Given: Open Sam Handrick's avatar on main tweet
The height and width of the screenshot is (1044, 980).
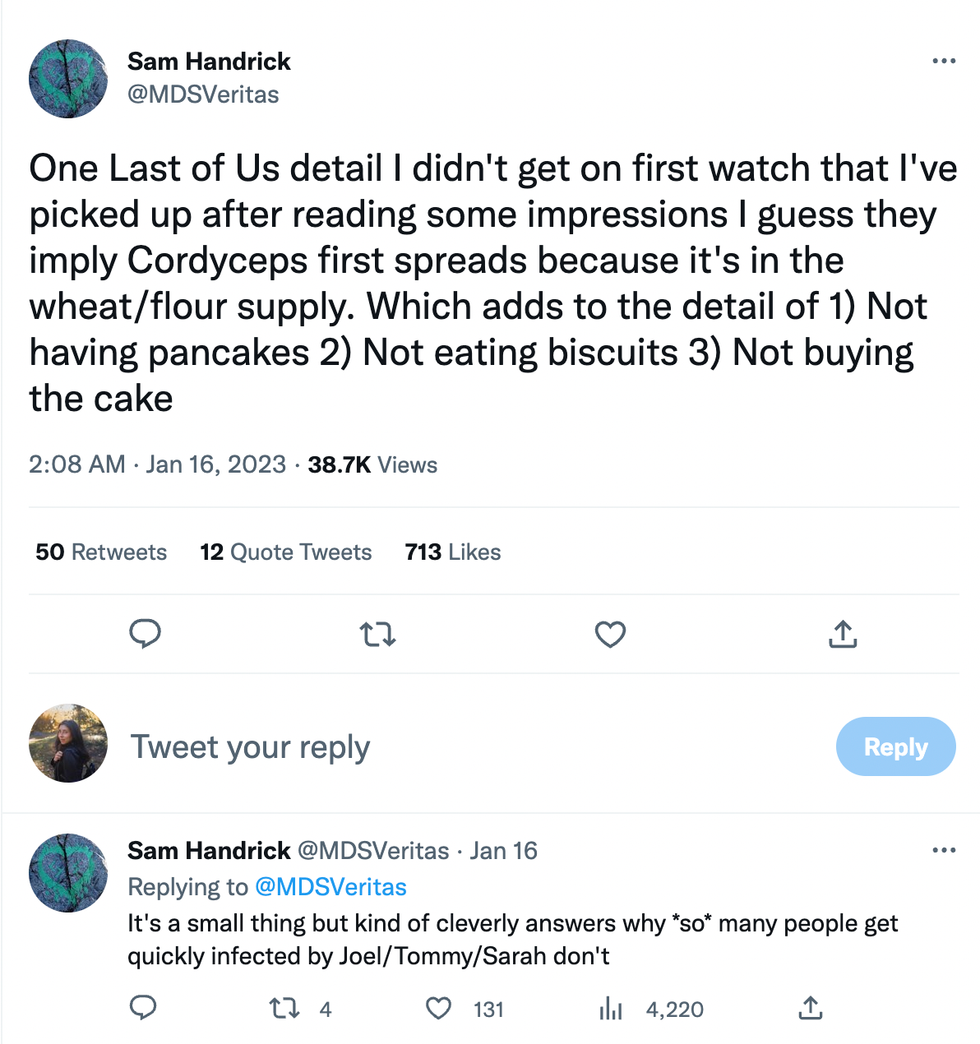Looking at the screenshot, I should (68, 79).
